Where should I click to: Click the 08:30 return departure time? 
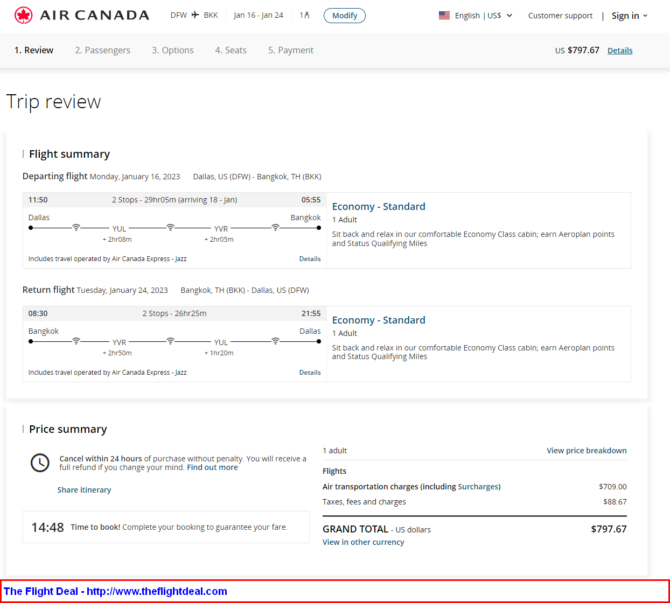pyautogui.click(x=38, y=313)
